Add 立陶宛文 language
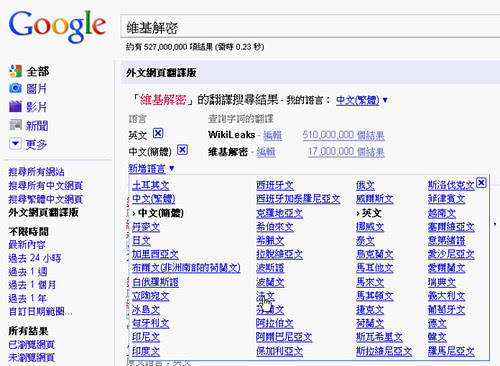The image size is (500, 366). tap(151, 296)
